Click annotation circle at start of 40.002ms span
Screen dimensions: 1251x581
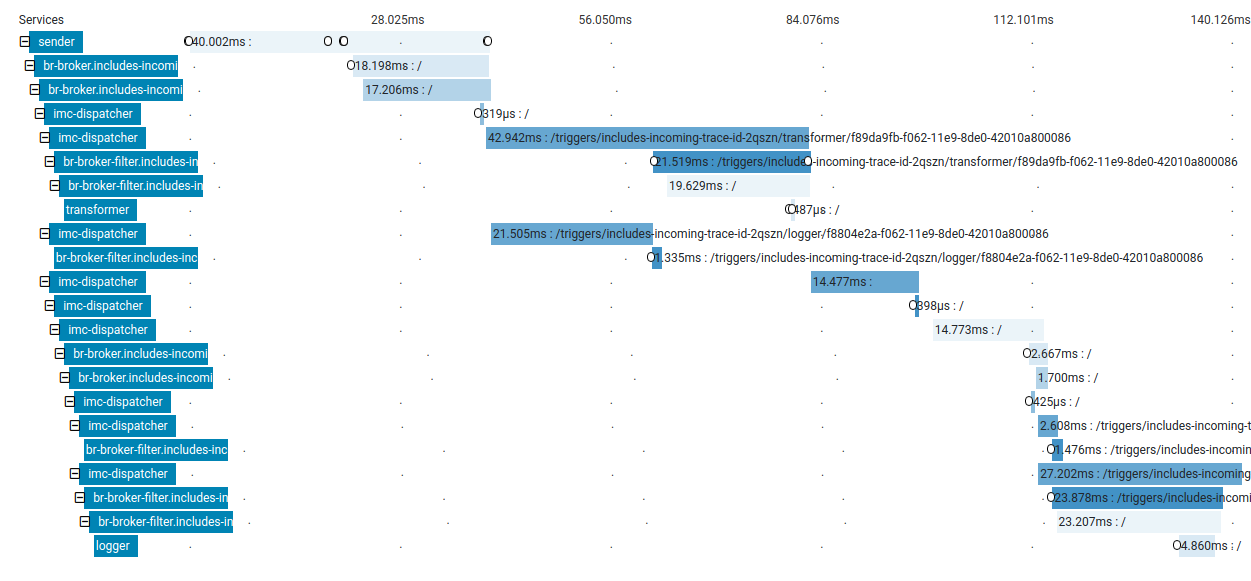pos(188,41)
